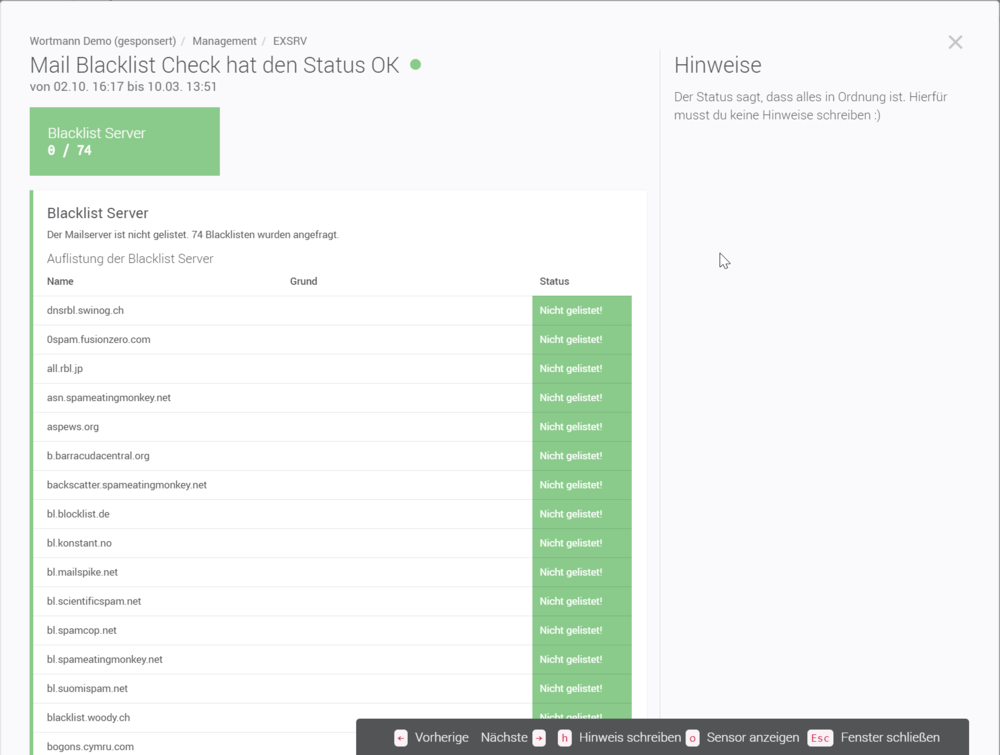Image resolution: width=1000 pixels, height=755 pixels.
Task: Click the Esc key icon
Action: tap(820, 738)
